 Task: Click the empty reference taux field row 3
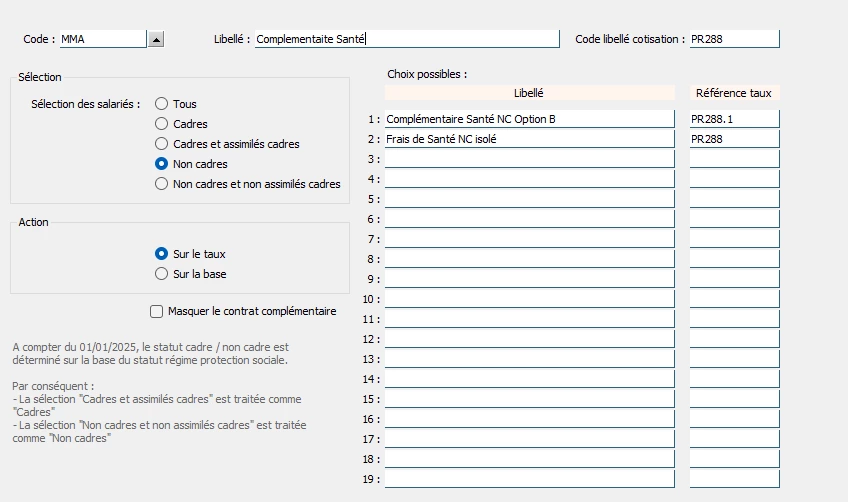pos(734,159)
